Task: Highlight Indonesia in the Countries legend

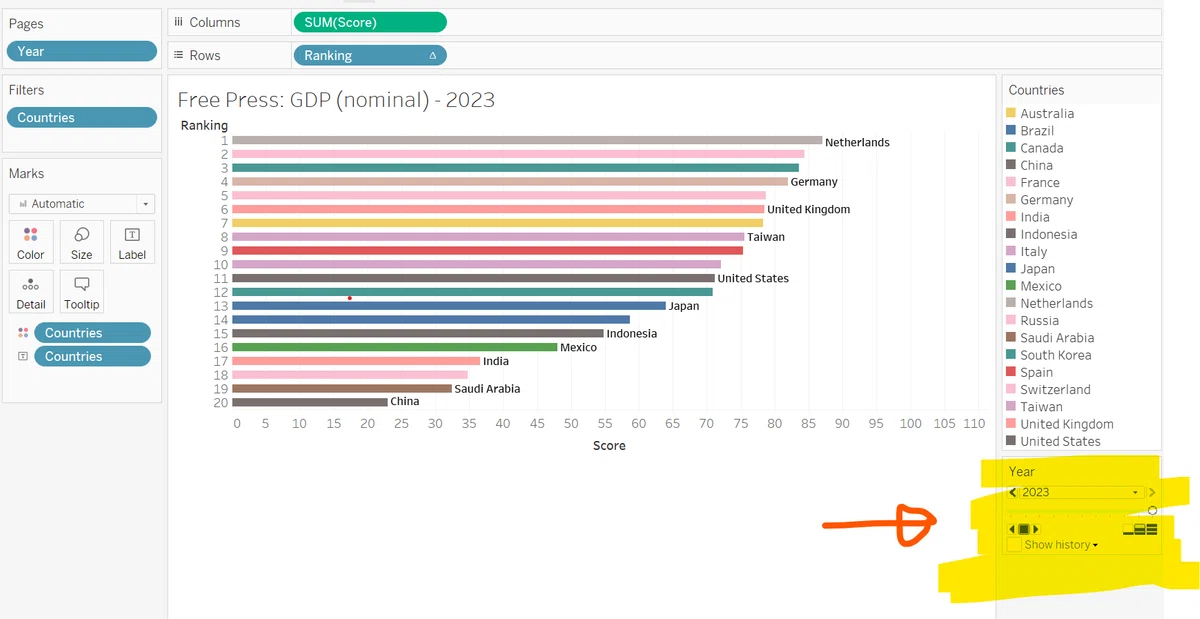Action: coord(1049,234)
